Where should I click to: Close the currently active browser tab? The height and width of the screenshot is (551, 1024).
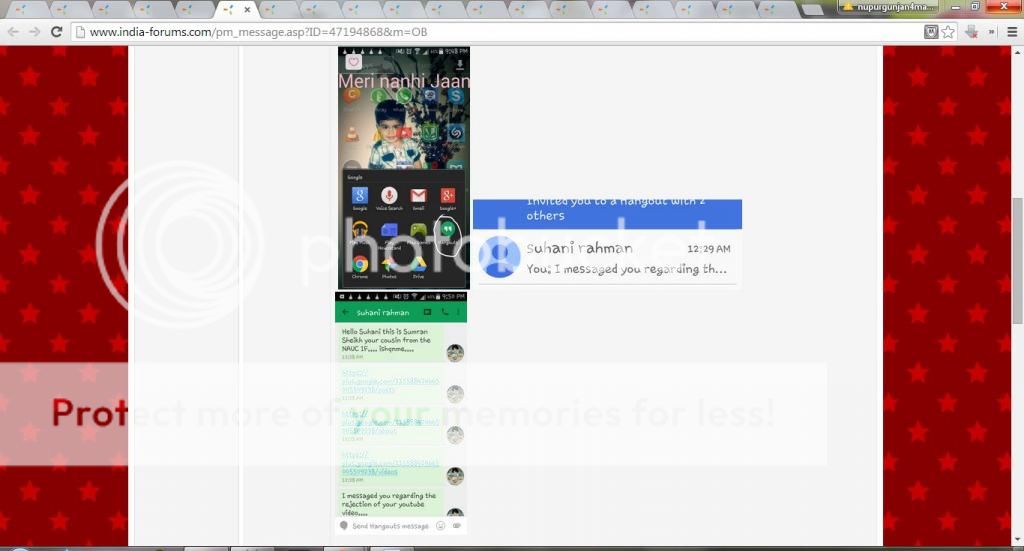coord(247,9)
